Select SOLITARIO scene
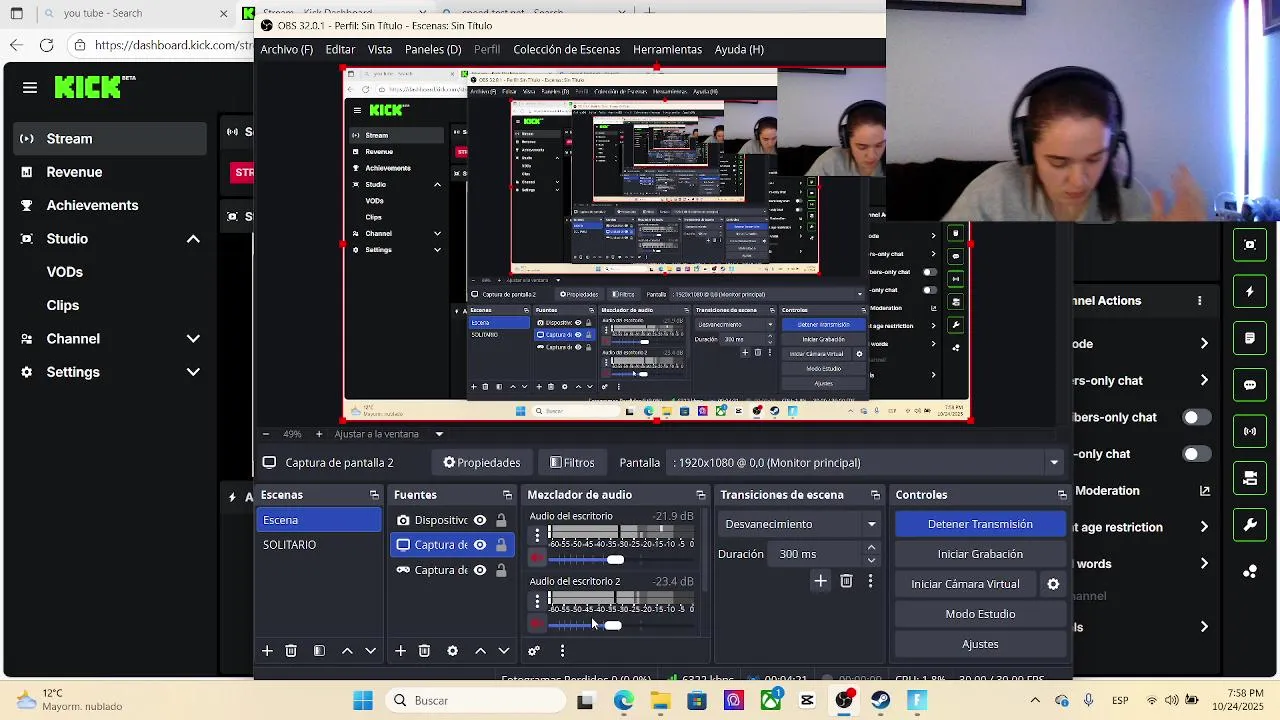1280x720 pixels. pos(318,545)
